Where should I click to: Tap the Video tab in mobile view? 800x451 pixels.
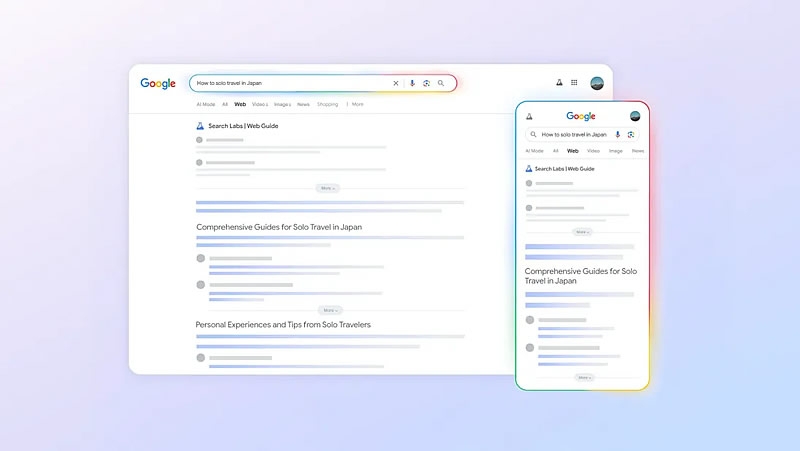click(593, 151)
